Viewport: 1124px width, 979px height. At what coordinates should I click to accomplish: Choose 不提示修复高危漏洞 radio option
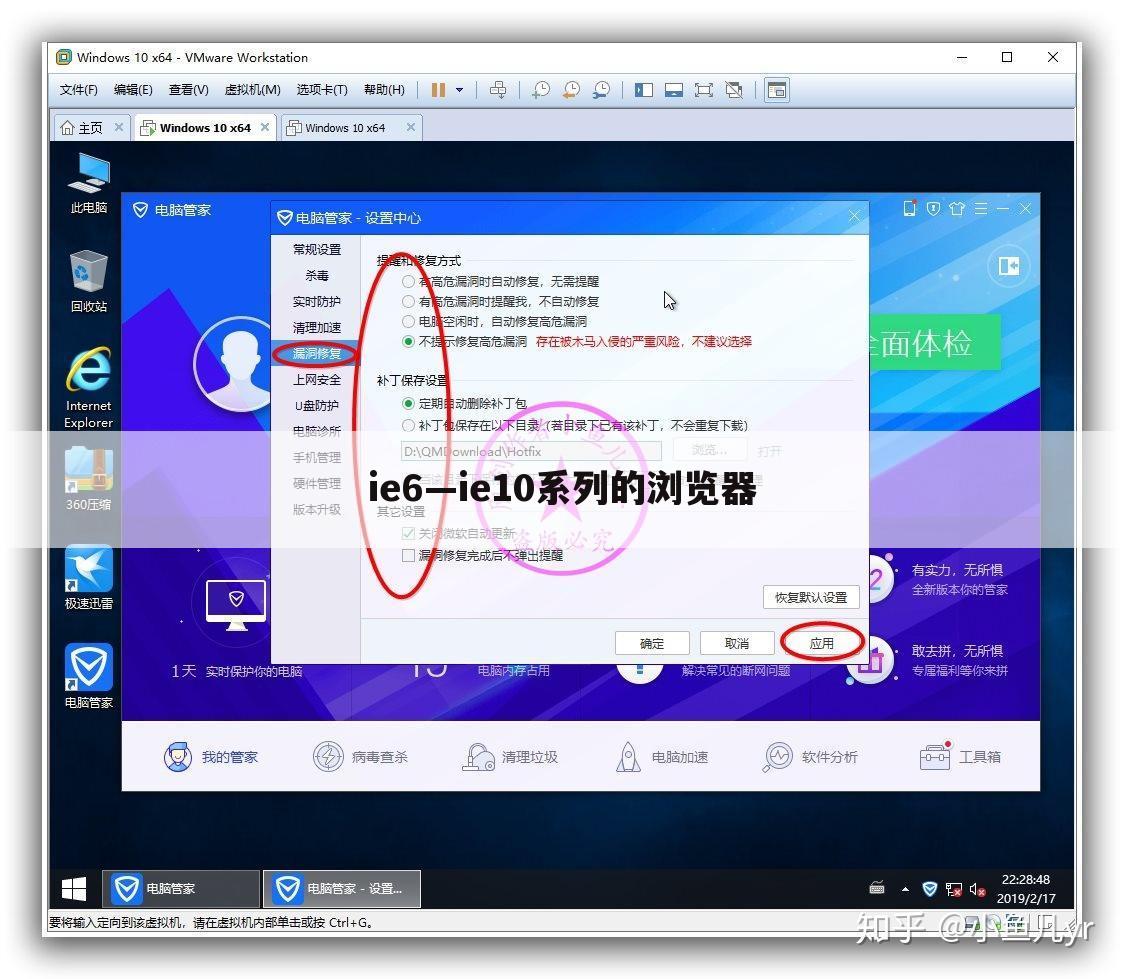(409, 341)
